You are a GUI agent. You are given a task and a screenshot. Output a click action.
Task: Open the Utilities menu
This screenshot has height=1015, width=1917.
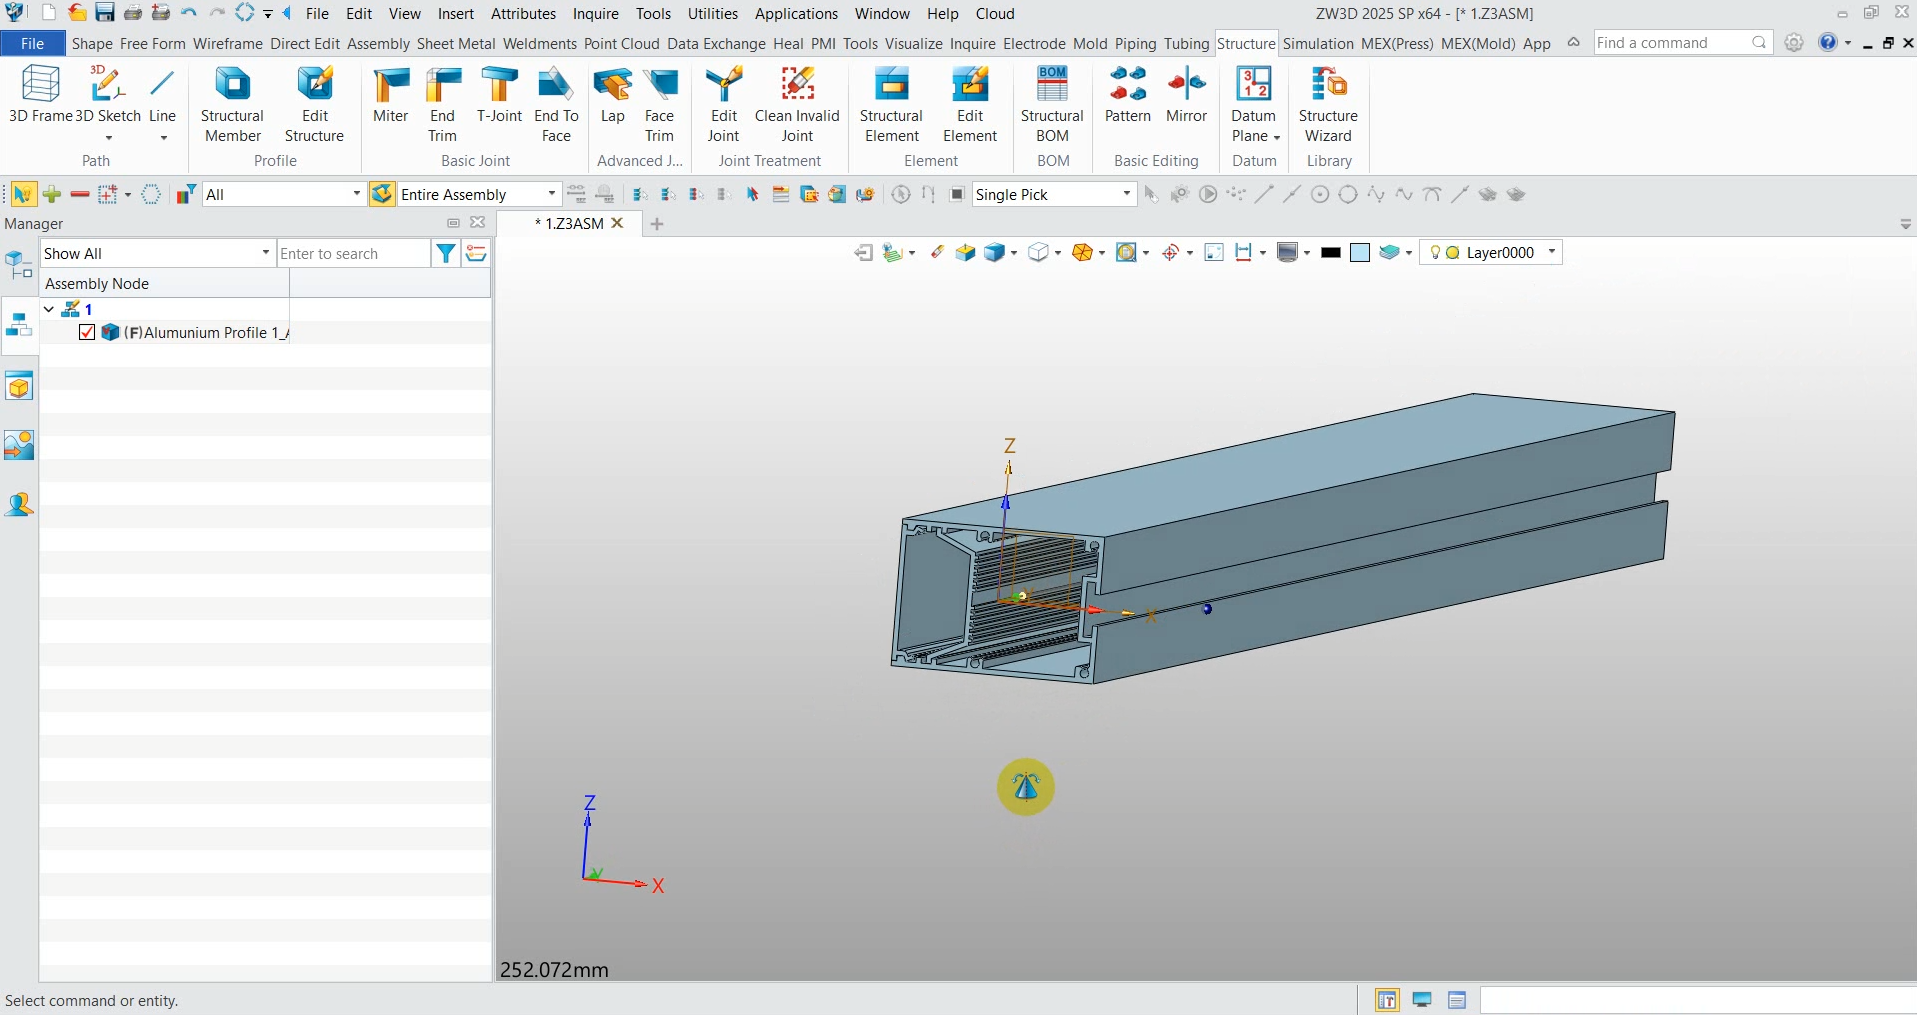[712, 14]
